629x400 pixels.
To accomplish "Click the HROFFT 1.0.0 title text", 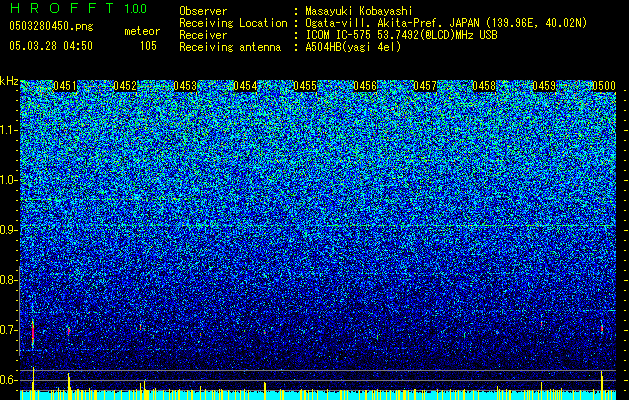I will [79, 8].
